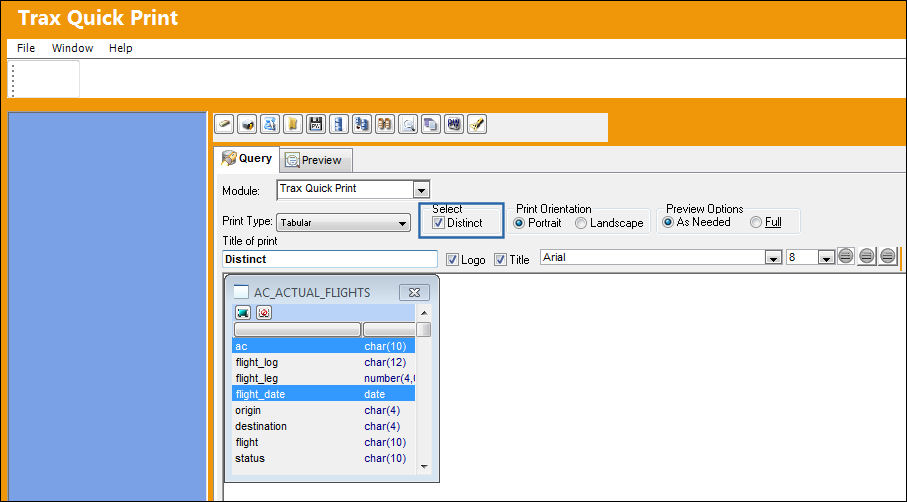Click the field list scrollbar thumb

424,330
